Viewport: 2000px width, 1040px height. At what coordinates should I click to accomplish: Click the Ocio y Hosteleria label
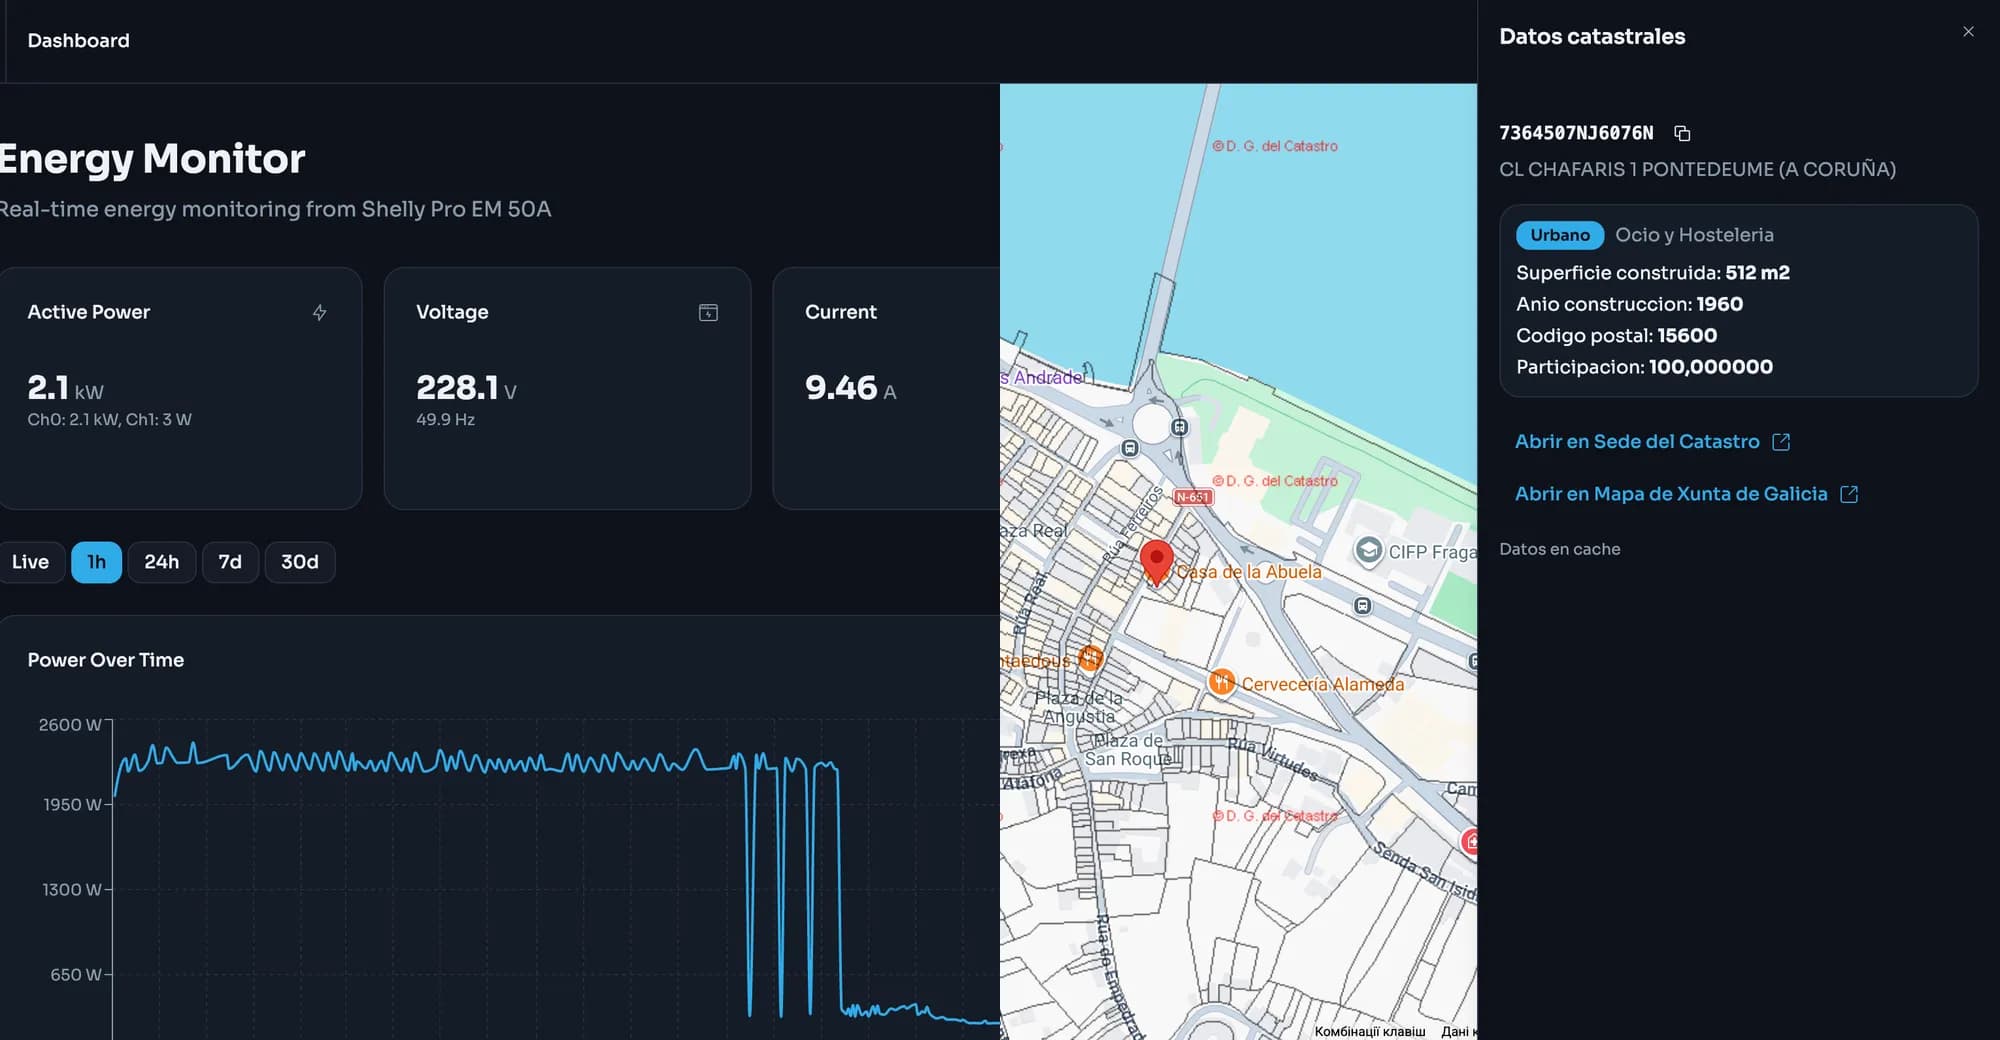coord(1694,235)
